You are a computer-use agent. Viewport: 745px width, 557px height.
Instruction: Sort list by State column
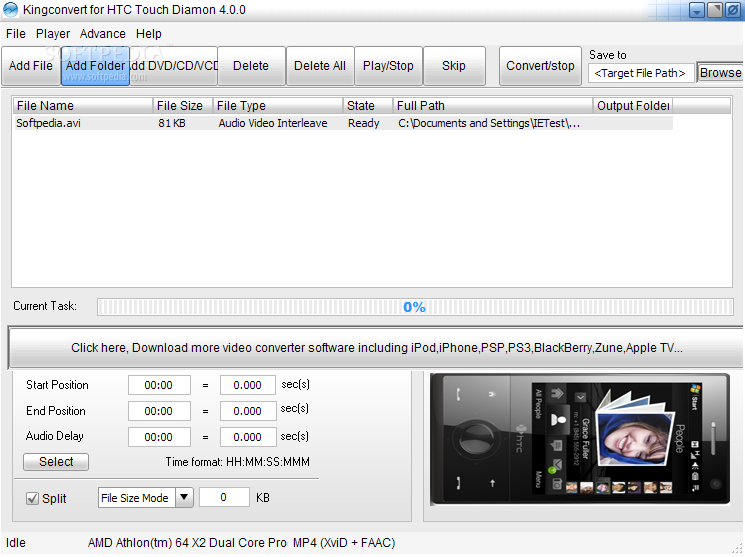[368, 106]
